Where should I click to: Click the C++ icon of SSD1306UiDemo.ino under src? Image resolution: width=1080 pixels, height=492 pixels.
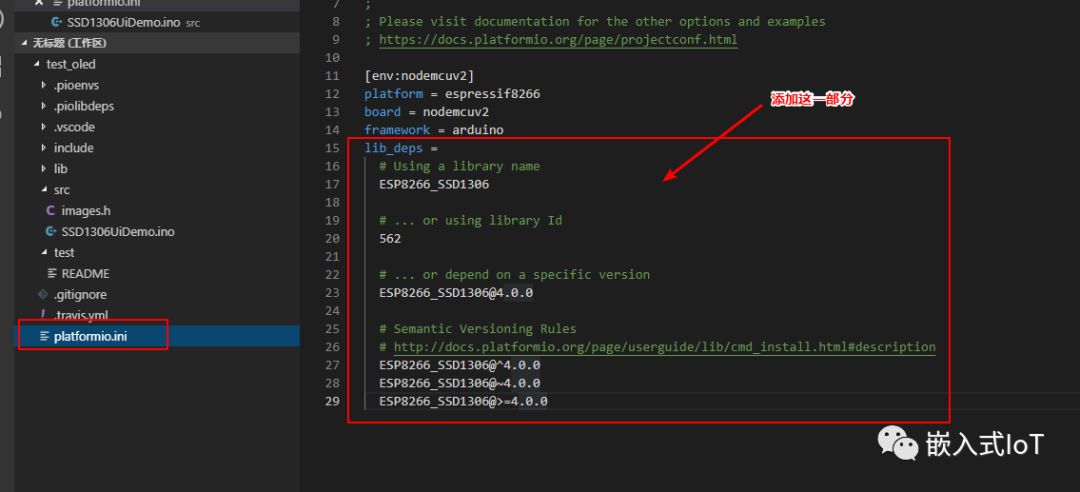tap(50, 232)
